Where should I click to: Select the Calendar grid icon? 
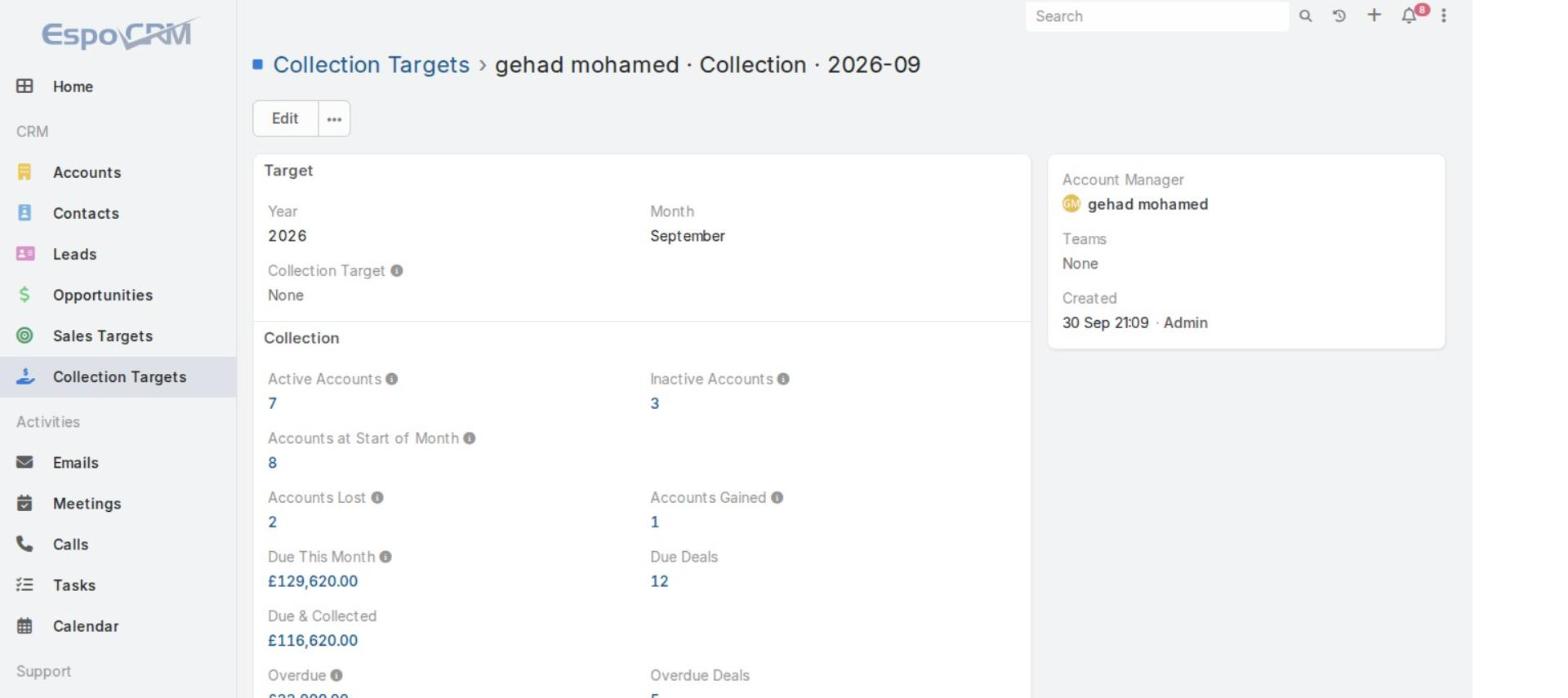[25, 626]
